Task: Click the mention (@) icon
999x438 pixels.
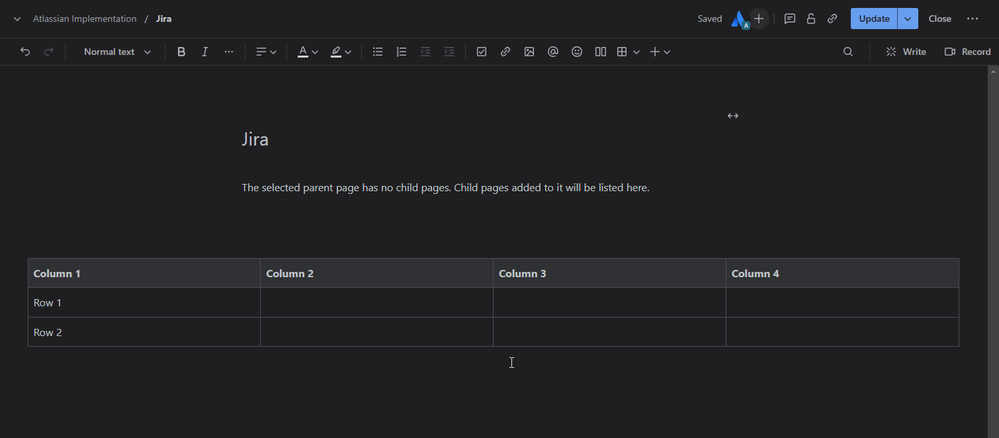Action: 553,52
